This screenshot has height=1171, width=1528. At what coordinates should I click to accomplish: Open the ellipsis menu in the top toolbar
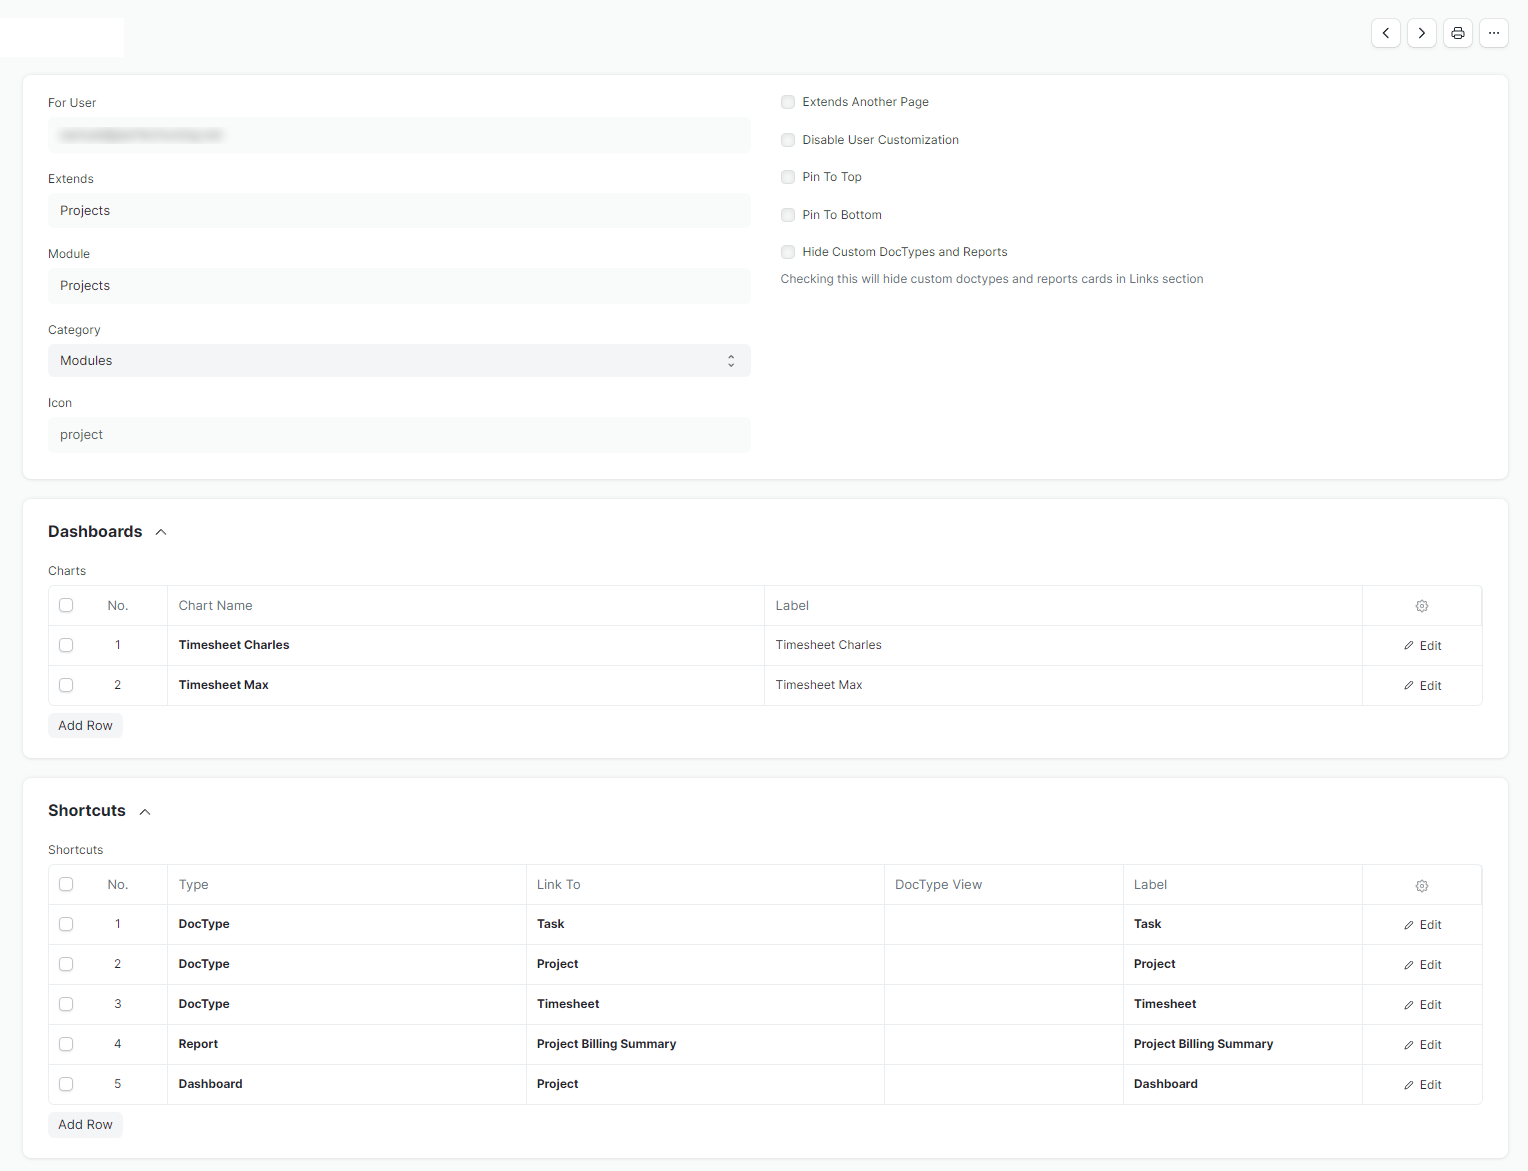pos(1494,33)
